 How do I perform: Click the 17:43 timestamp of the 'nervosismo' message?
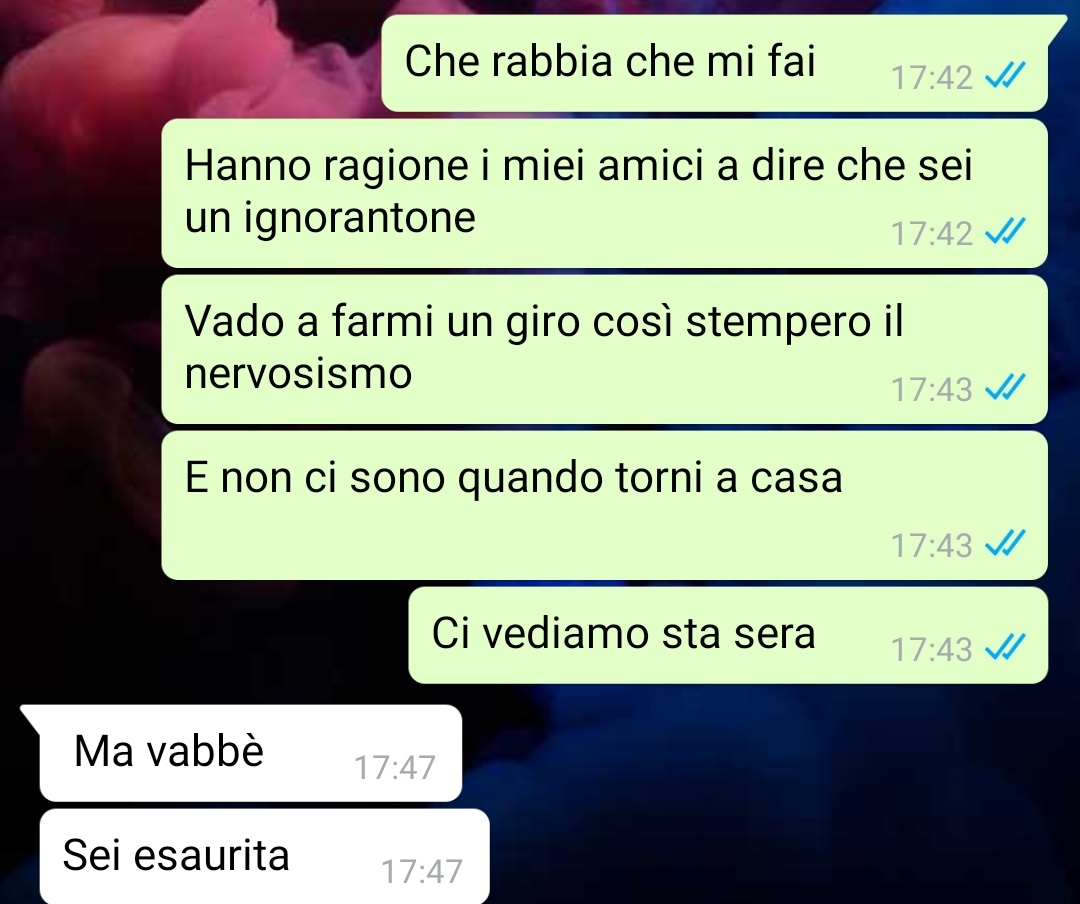coord(931,389)
